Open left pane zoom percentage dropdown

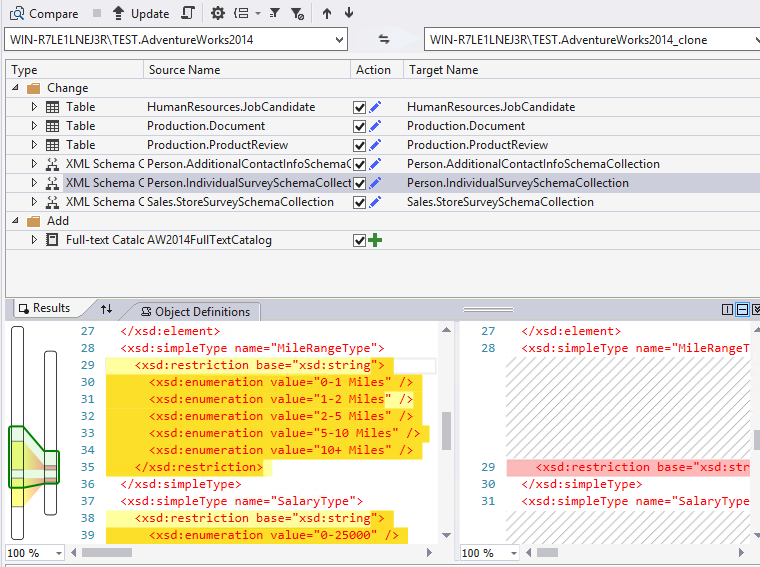tap(59, 553)
